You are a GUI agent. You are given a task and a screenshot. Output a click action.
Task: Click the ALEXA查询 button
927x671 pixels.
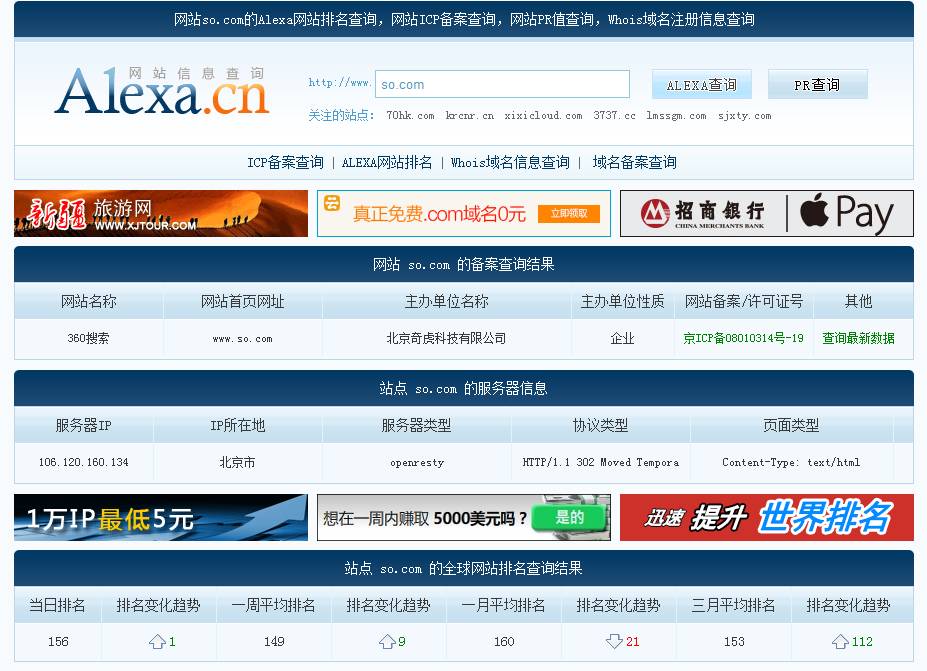click(x=701, y=85)
